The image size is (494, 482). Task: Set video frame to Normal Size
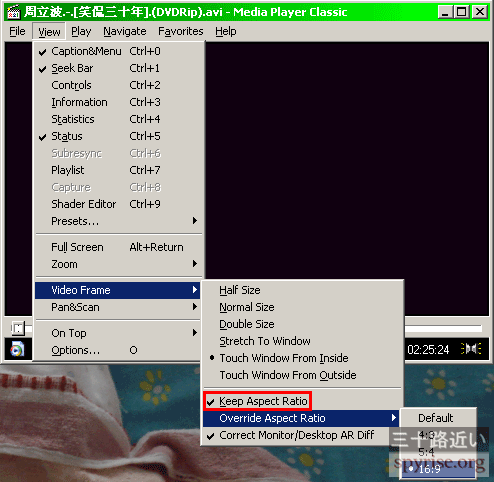pos(302,307)
